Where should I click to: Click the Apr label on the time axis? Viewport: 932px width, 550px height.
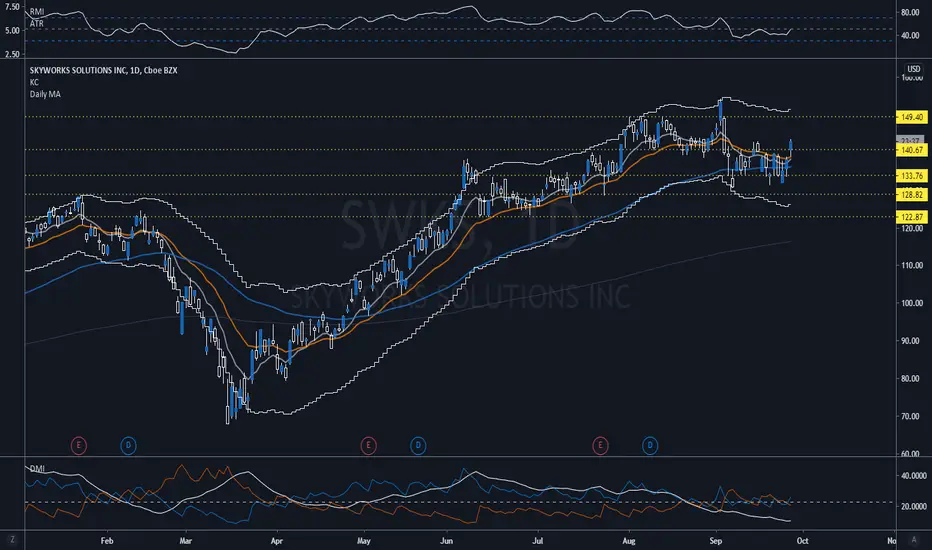[276, 540]
